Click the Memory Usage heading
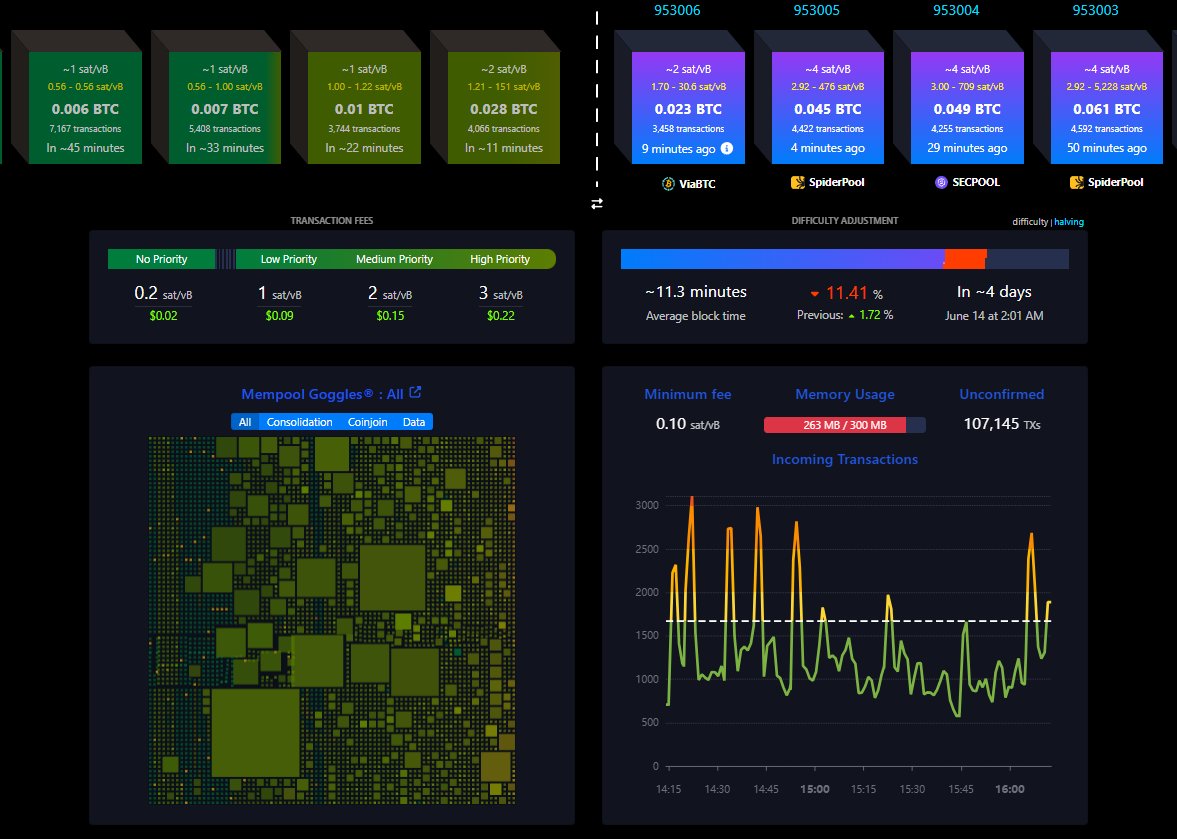This screenshot has height=839, width=1177. 844,394
